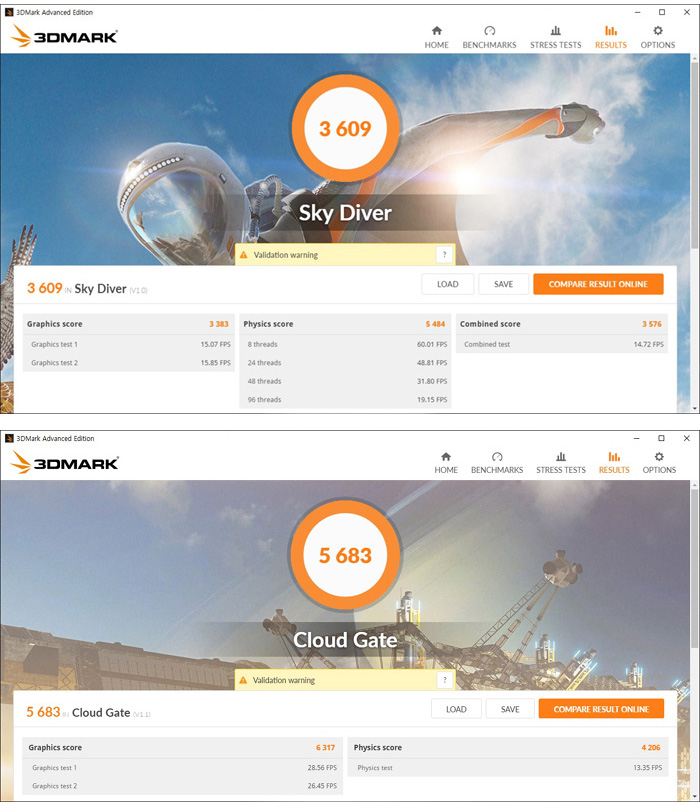This screenshot has width=700, height=806.
Task: Click scrollbar down arrow in Sky Diver window
Action: 695,408
